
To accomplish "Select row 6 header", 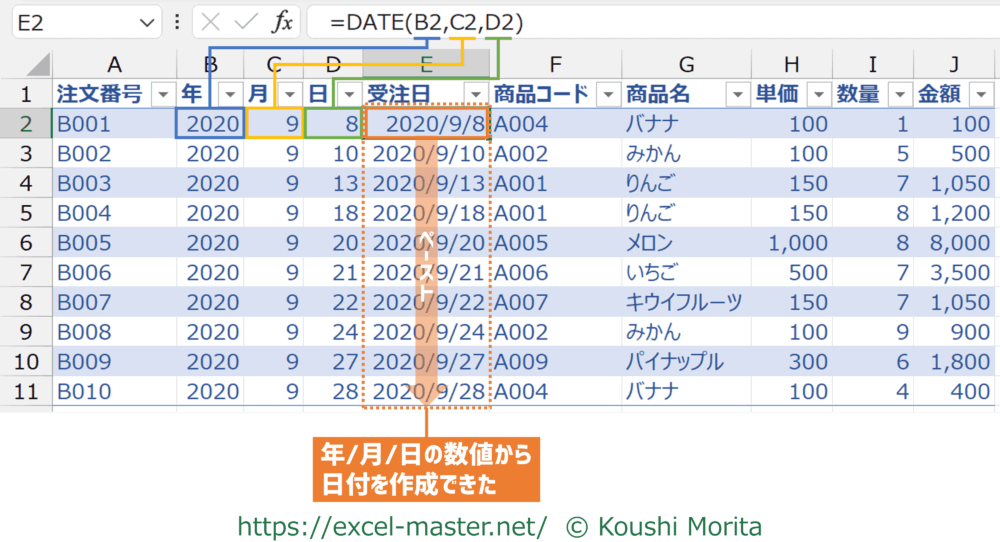I will [x=26, y=244].
